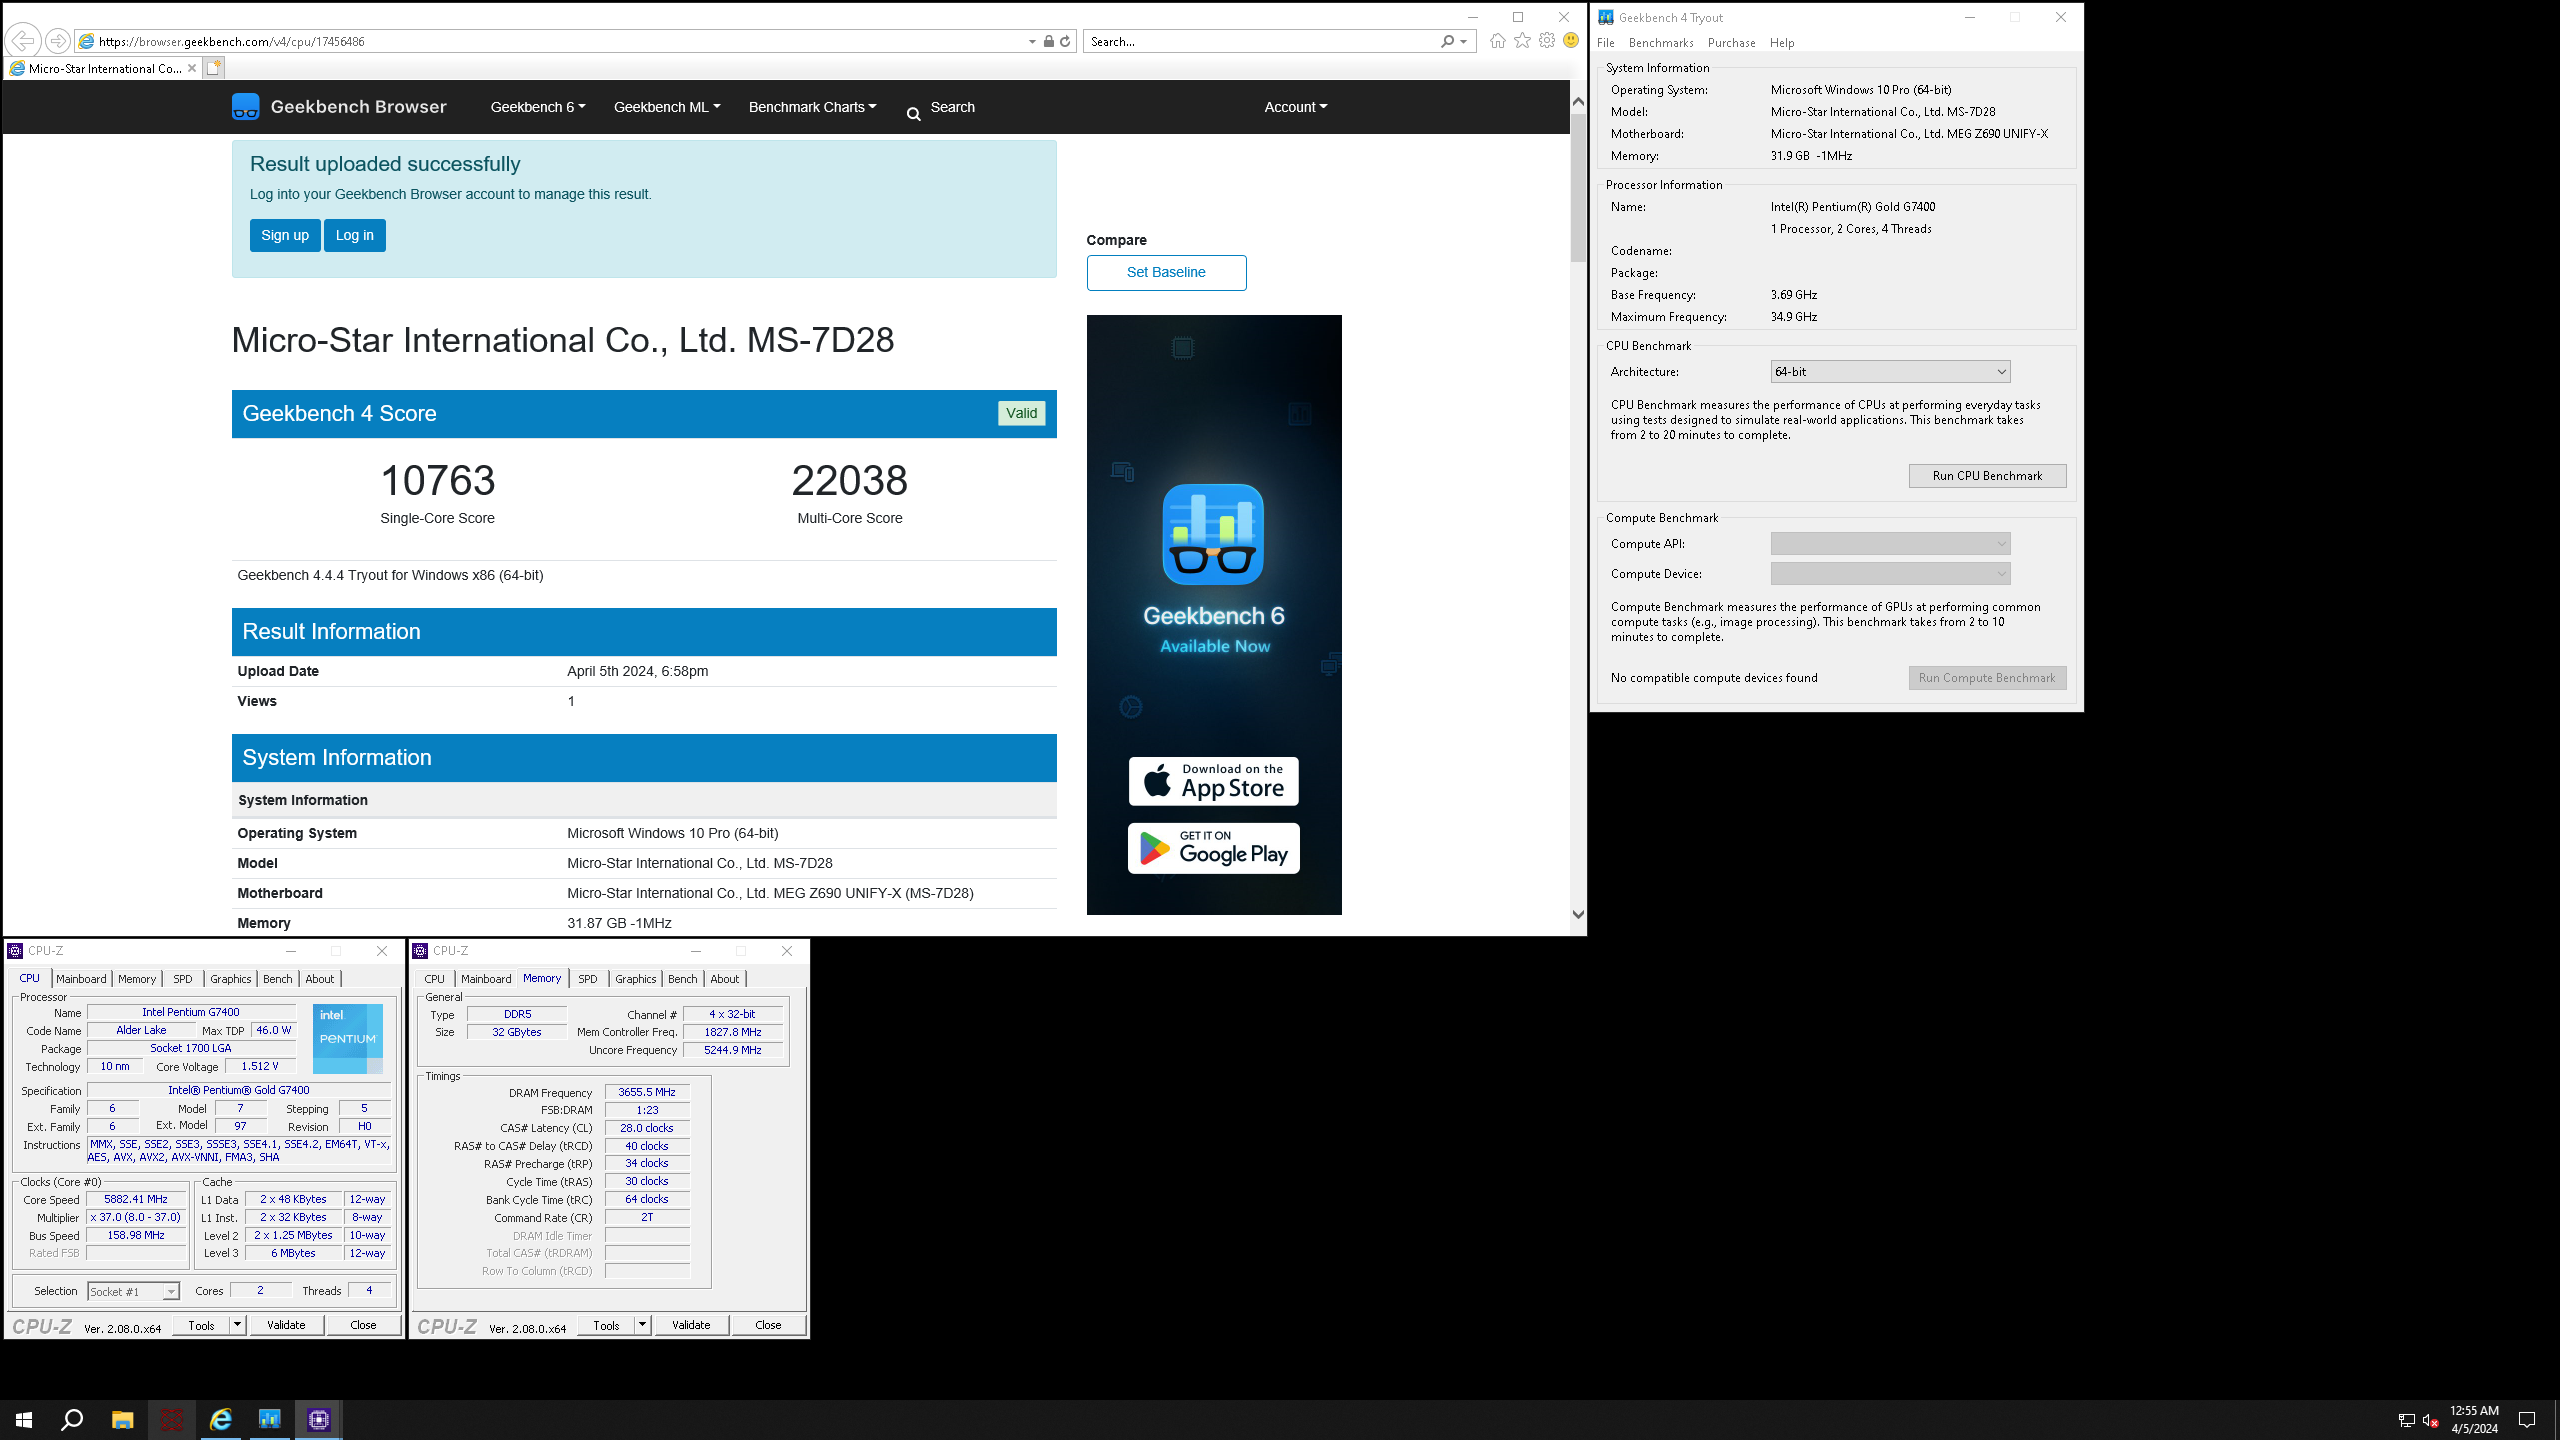Expand Tools arrow in left CPU-Z window
Viewport: 2560px width, 1440px height.
pyautogui.click(x=237, y=1325)
